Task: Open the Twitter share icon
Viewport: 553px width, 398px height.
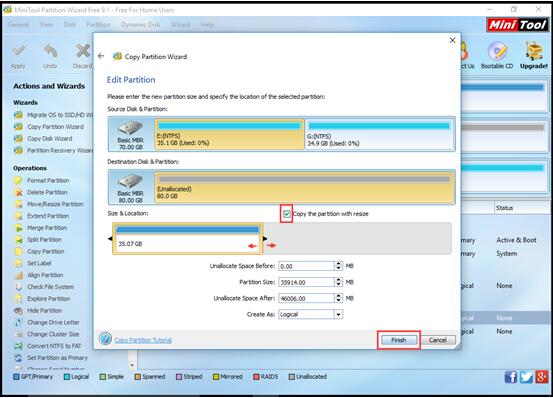Action: 526,377
